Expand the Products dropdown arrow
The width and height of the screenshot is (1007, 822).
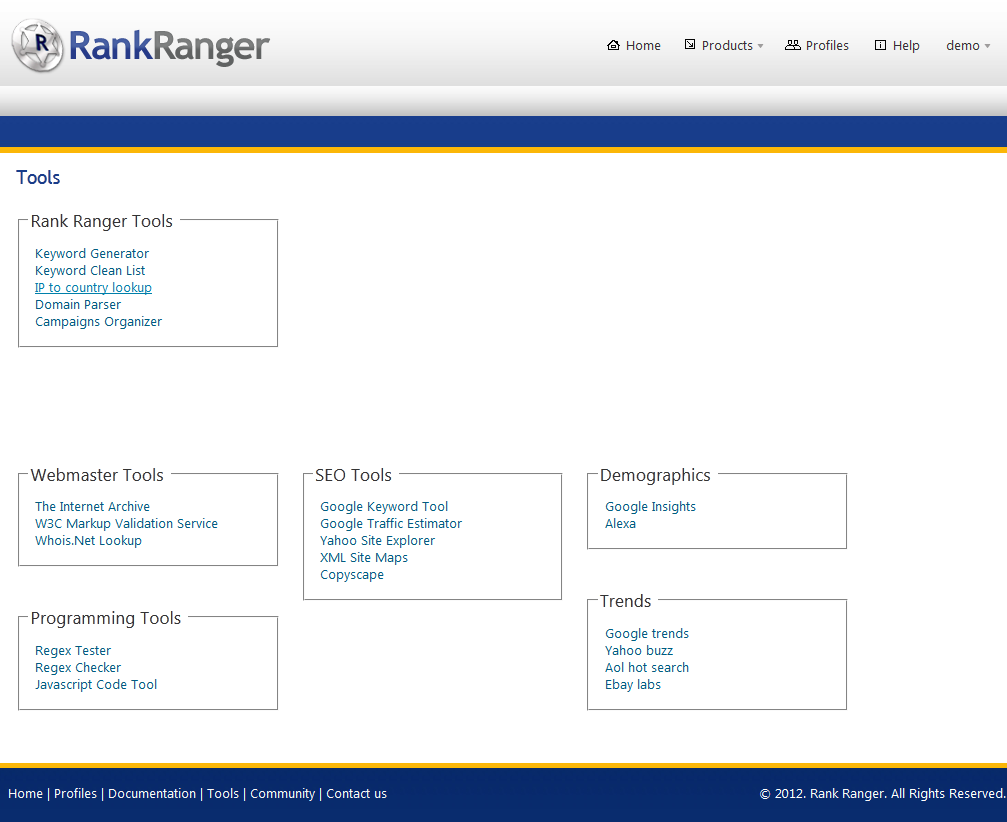point(760,46)
